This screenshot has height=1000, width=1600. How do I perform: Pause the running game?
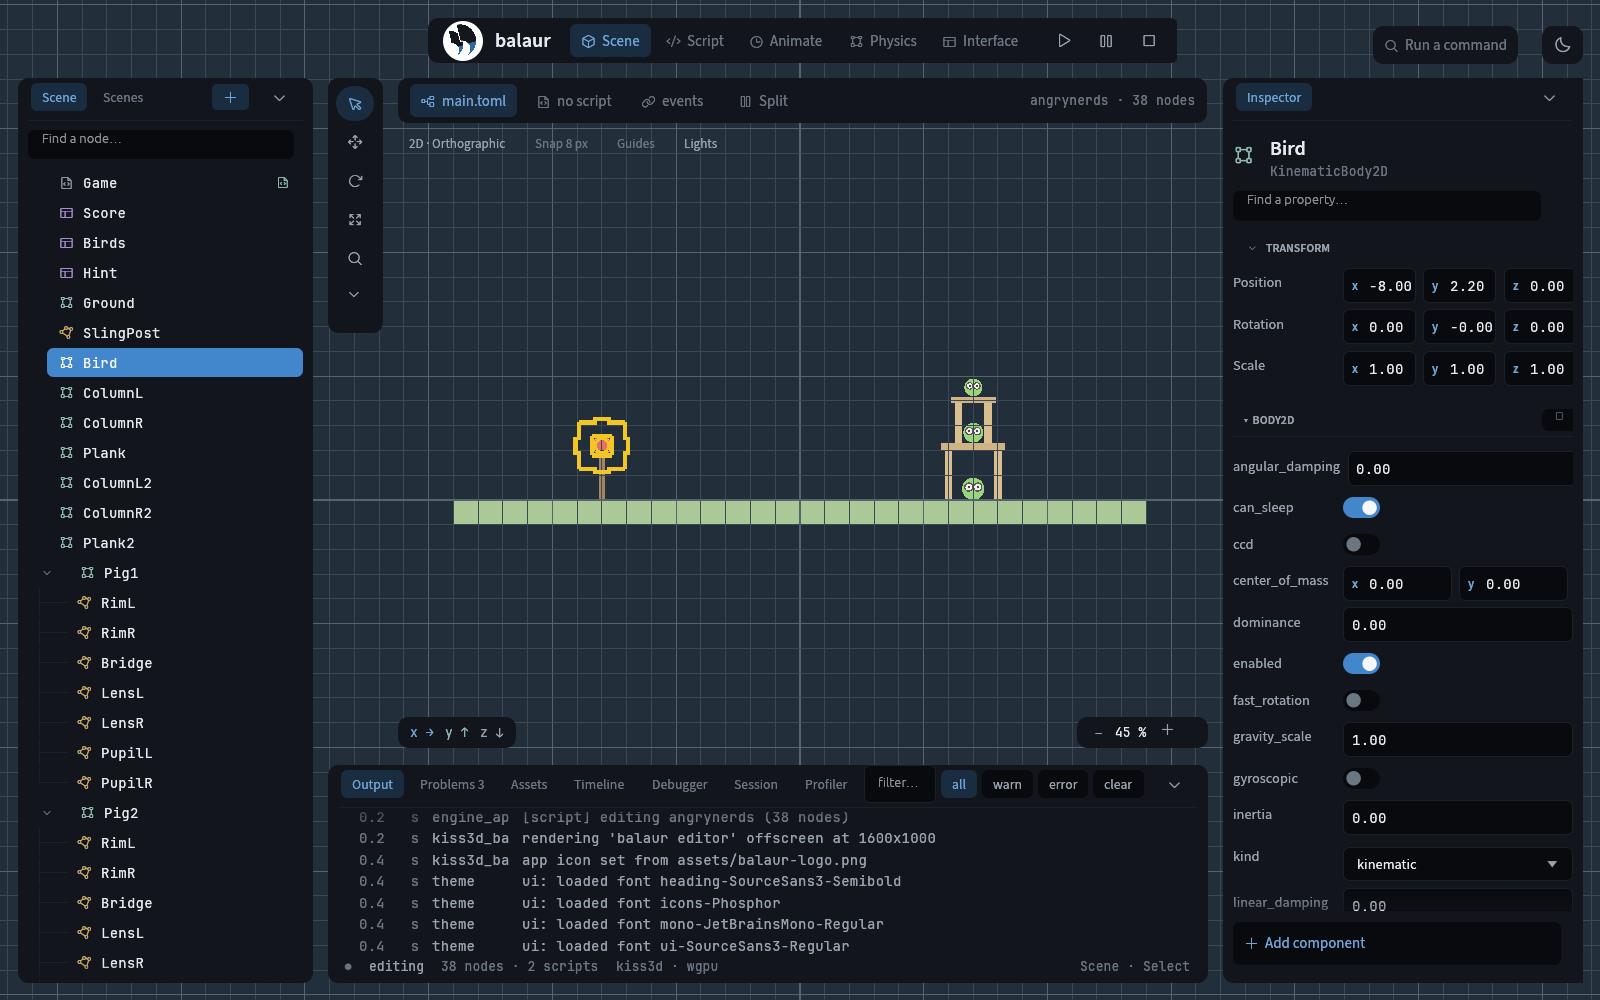[x=1106, y=41]
